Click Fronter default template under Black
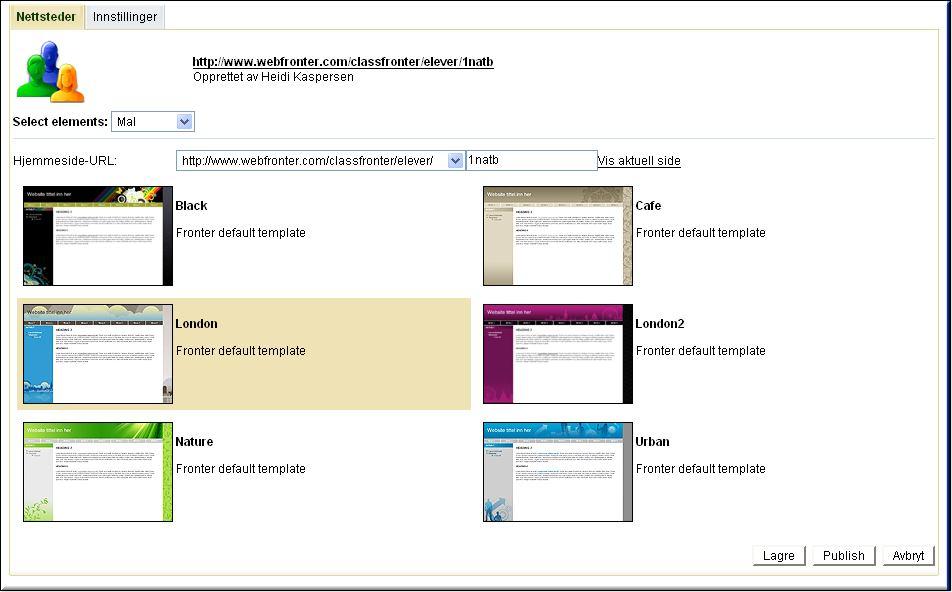This screenshot has height=592, width=952. coord(240,233)
